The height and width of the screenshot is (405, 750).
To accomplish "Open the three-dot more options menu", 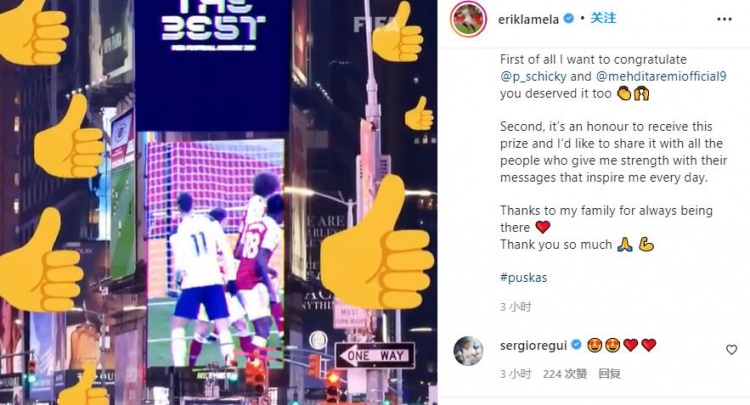I will click(724, 19).
